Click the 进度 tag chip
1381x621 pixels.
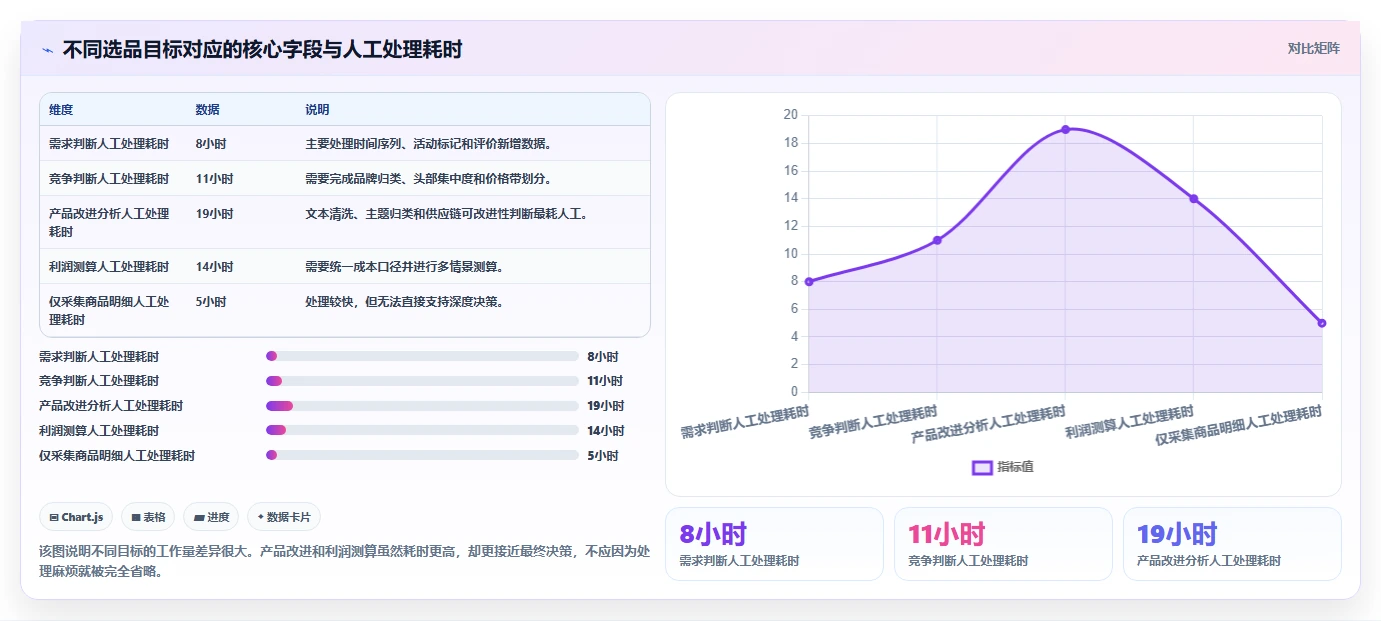(x=211, y=517)
